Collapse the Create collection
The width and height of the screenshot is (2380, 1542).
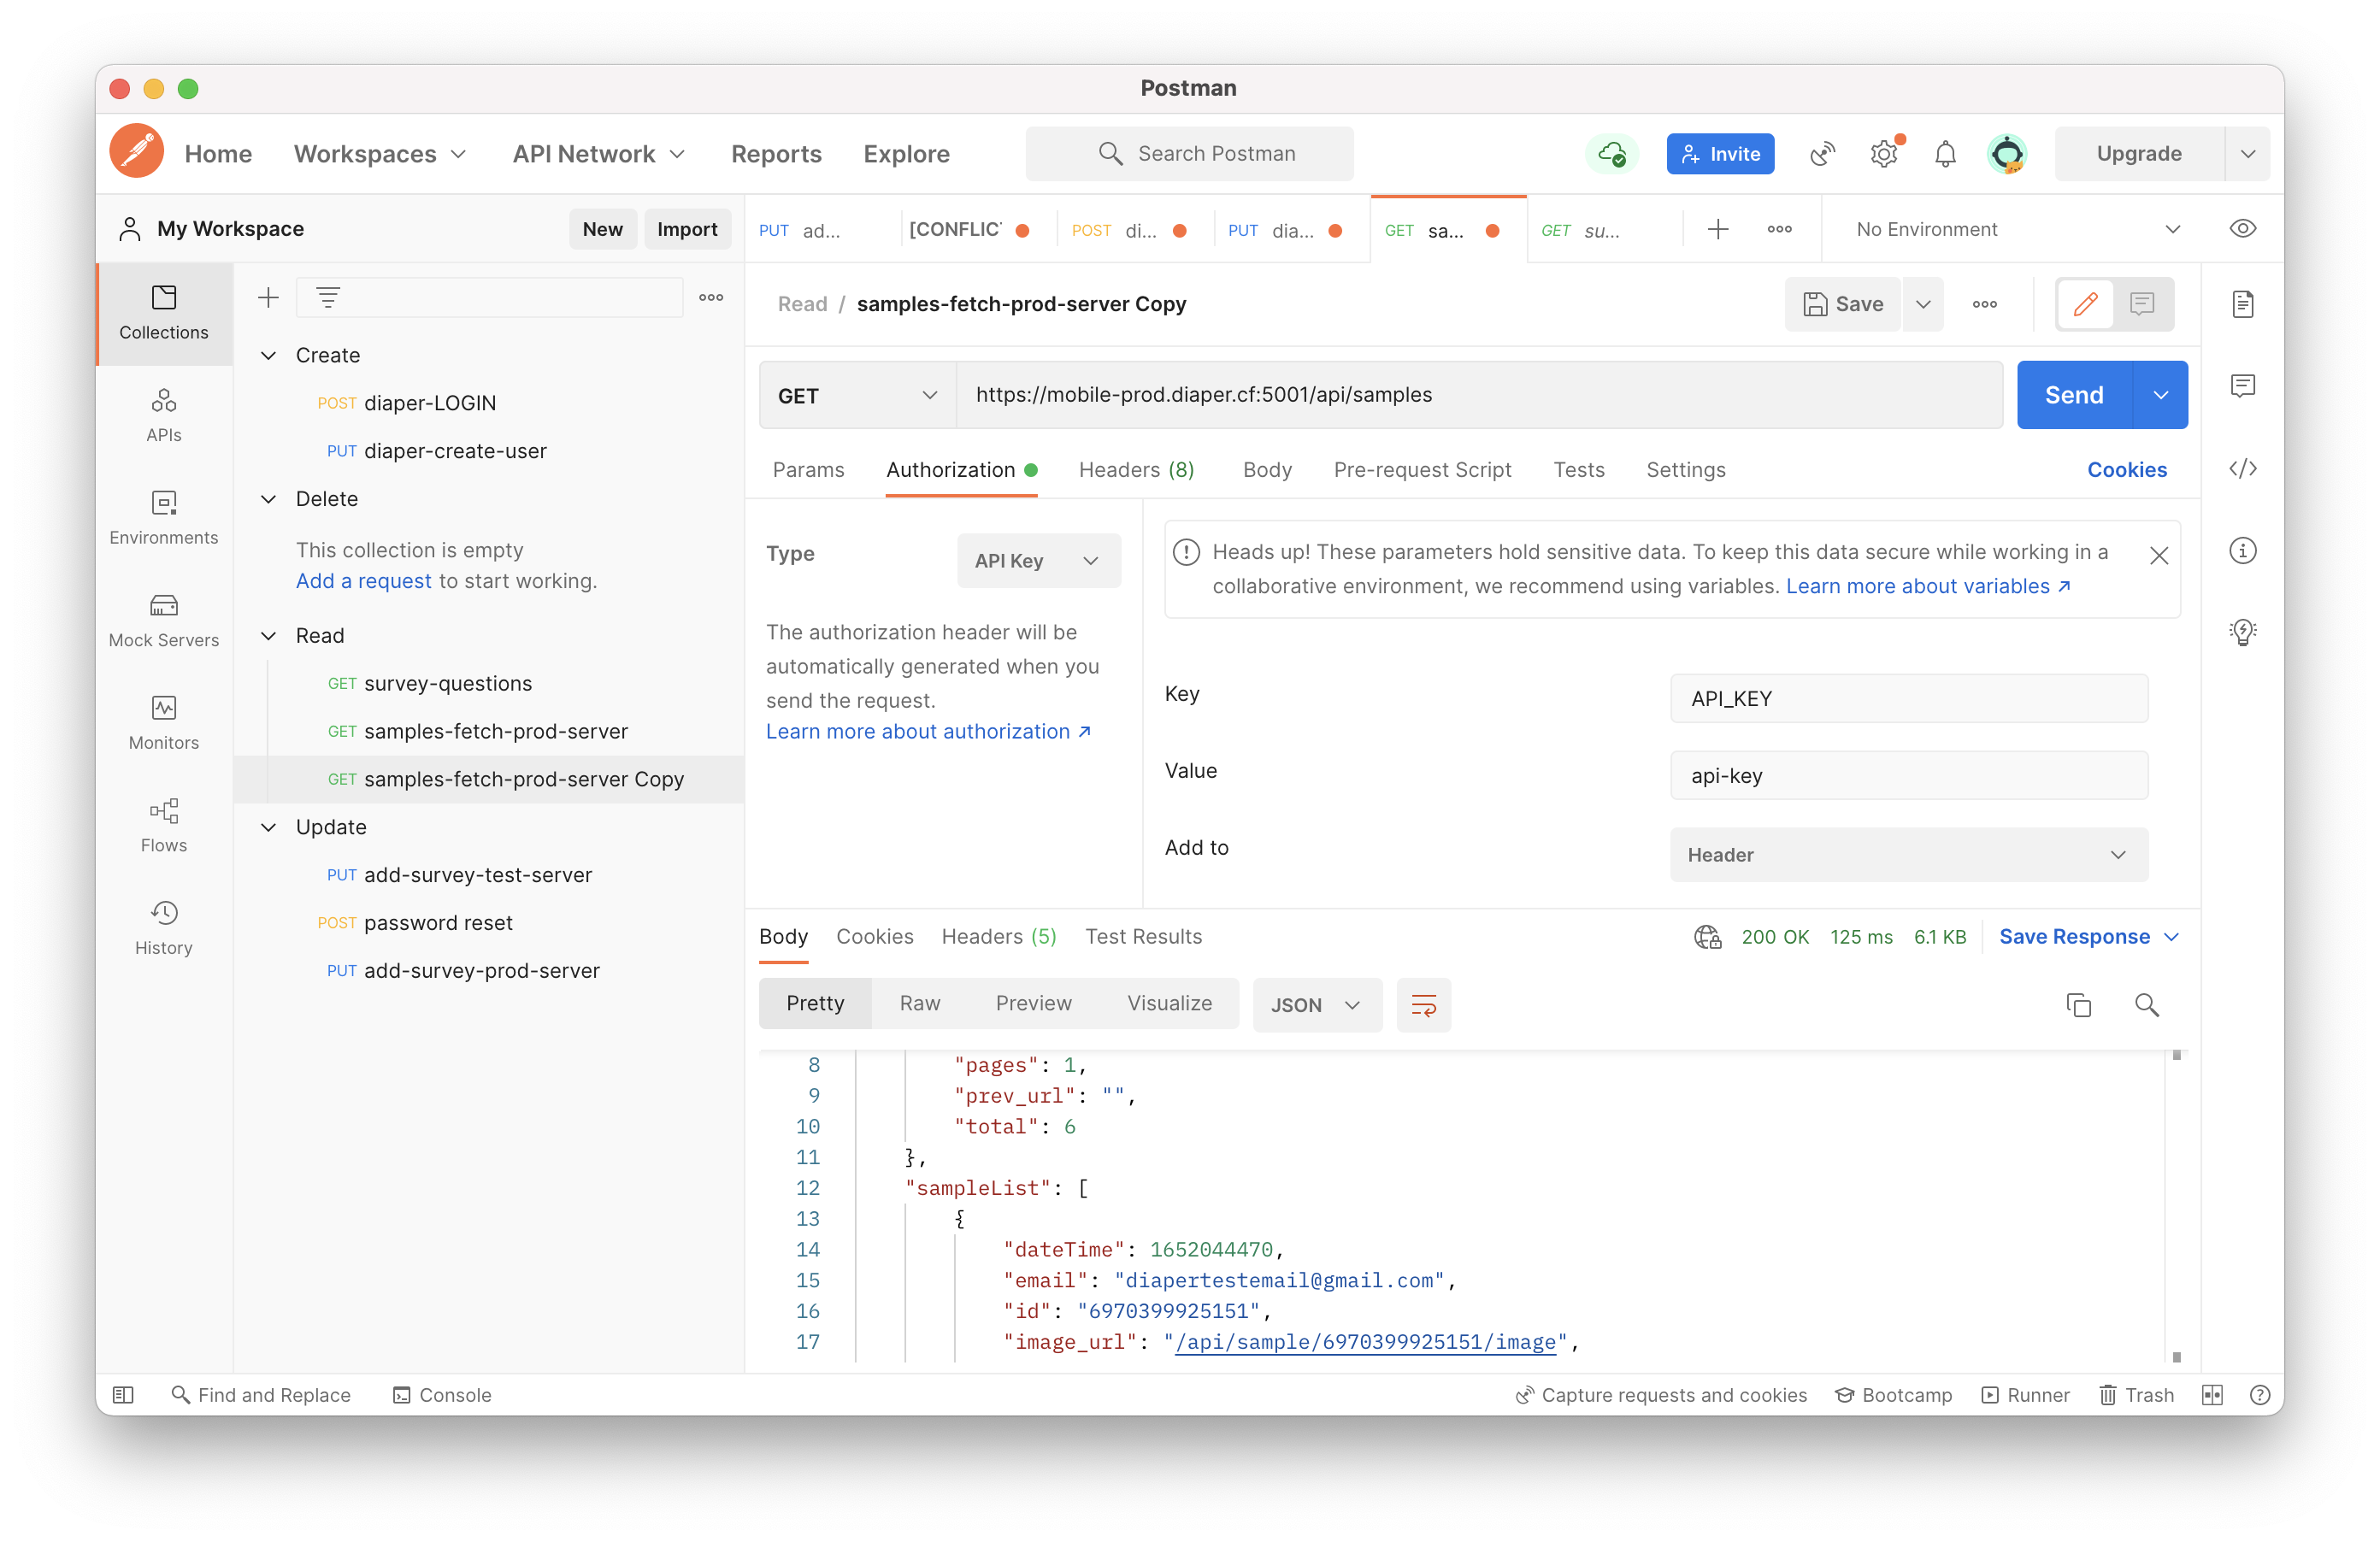pos(268,355)
